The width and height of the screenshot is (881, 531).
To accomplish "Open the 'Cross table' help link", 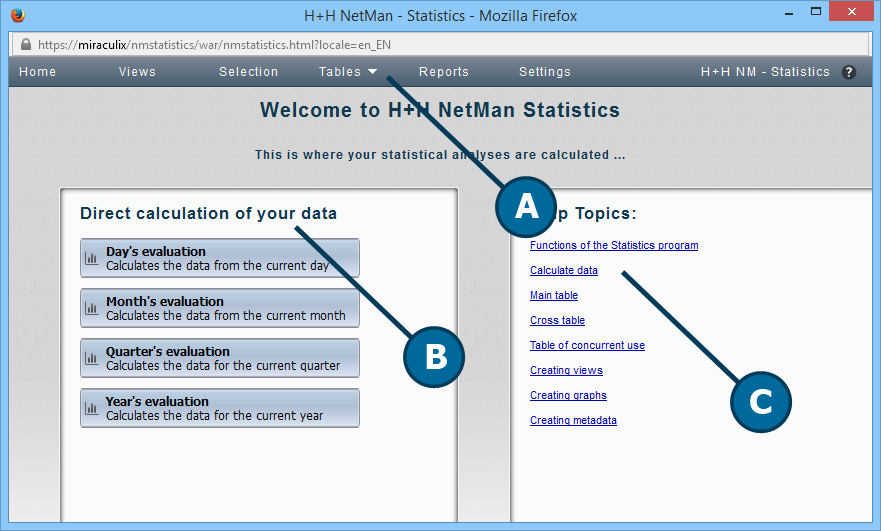I will (x=557, y=320).
